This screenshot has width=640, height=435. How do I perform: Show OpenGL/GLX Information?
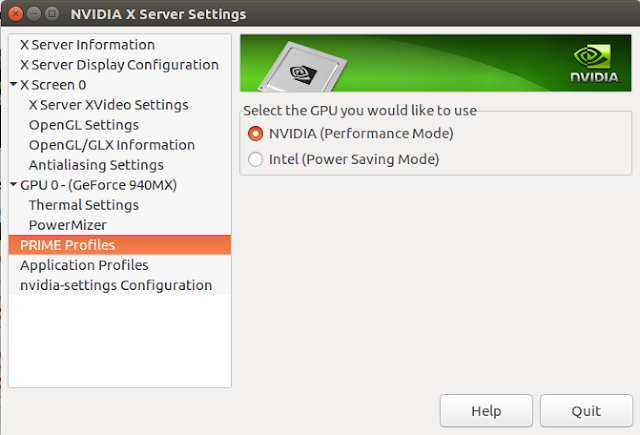[112, 145]
